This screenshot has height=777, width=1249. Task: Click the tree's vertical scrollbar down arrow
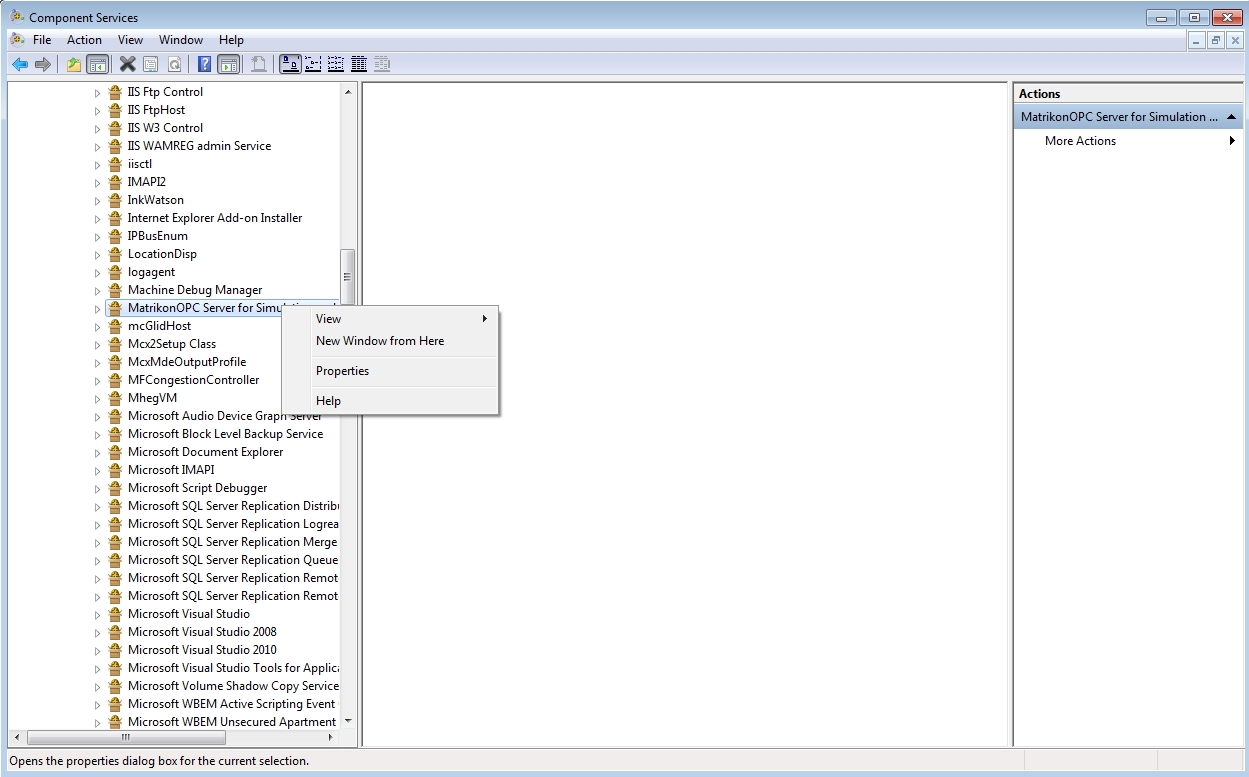348,721
